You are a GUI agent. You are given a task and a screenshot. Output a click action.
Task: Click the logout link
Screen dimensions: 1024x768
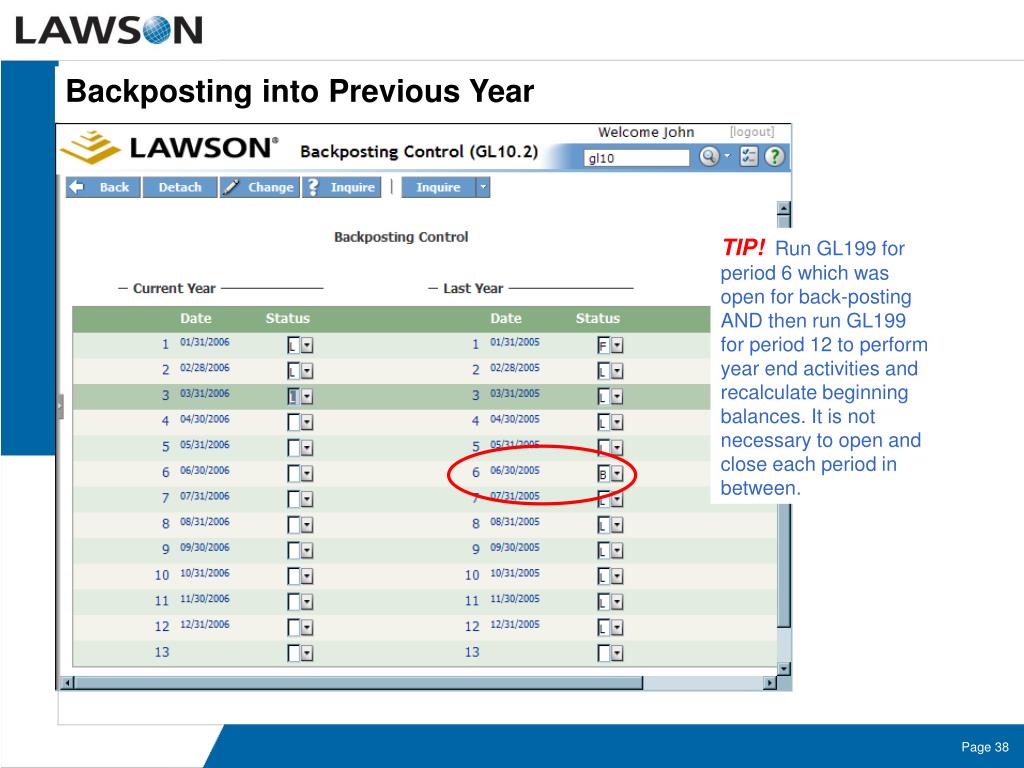tap(752, 132)
